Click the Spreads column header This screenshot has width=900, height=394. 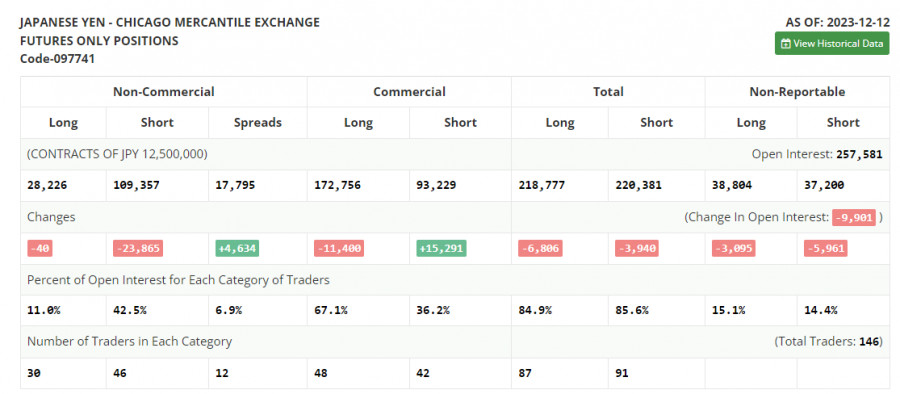pos(258,122)
